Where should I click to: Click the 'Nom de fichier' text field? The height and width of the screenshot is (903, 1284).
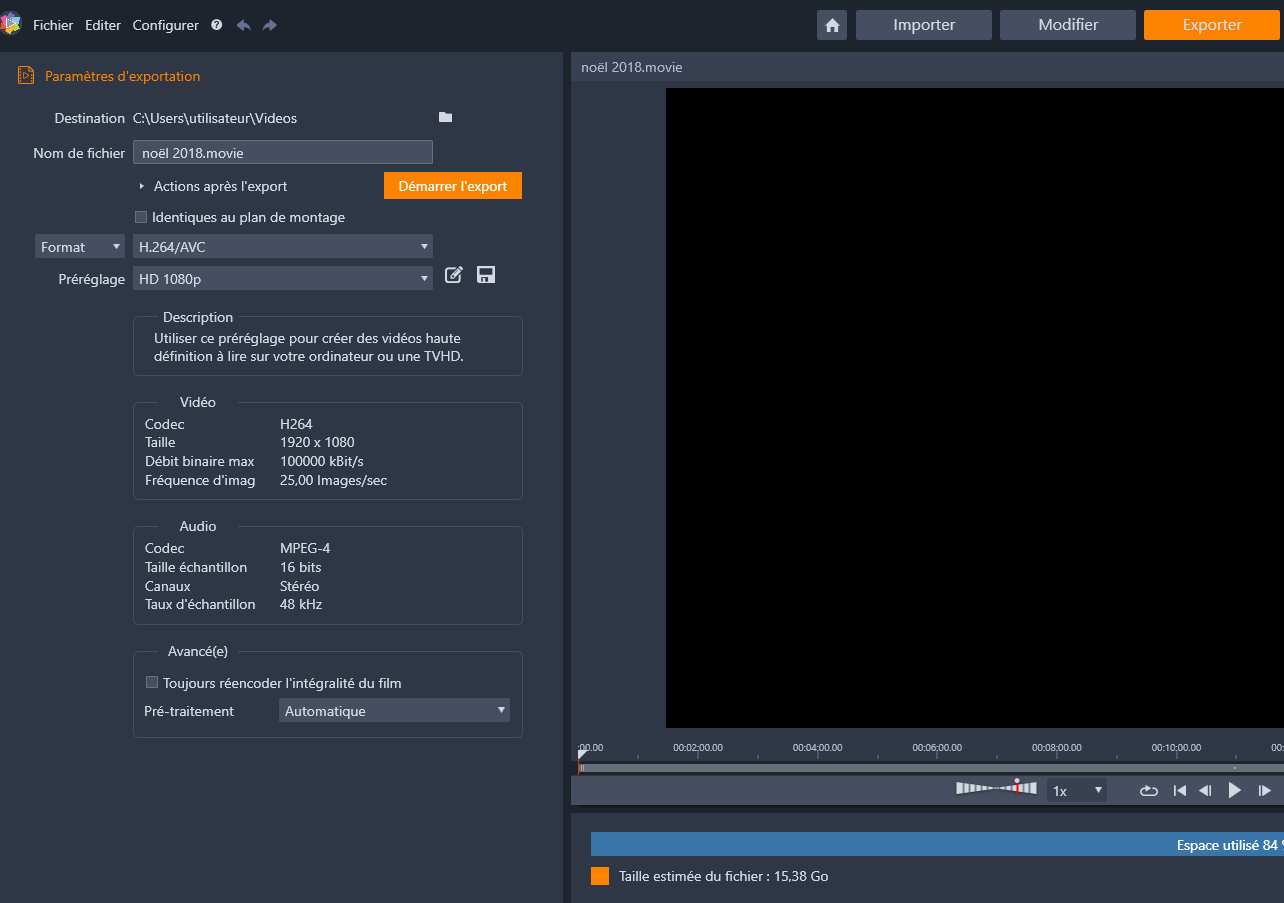[283, 153]
